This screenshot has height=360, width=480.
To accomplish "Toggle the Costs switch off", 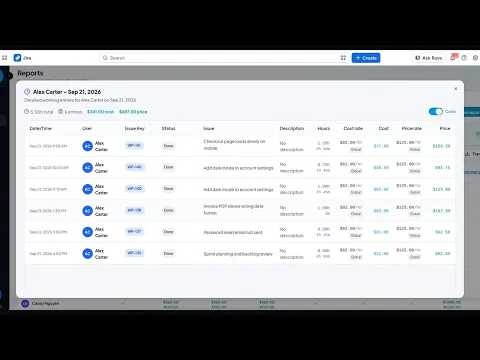I will coord(435,111).
